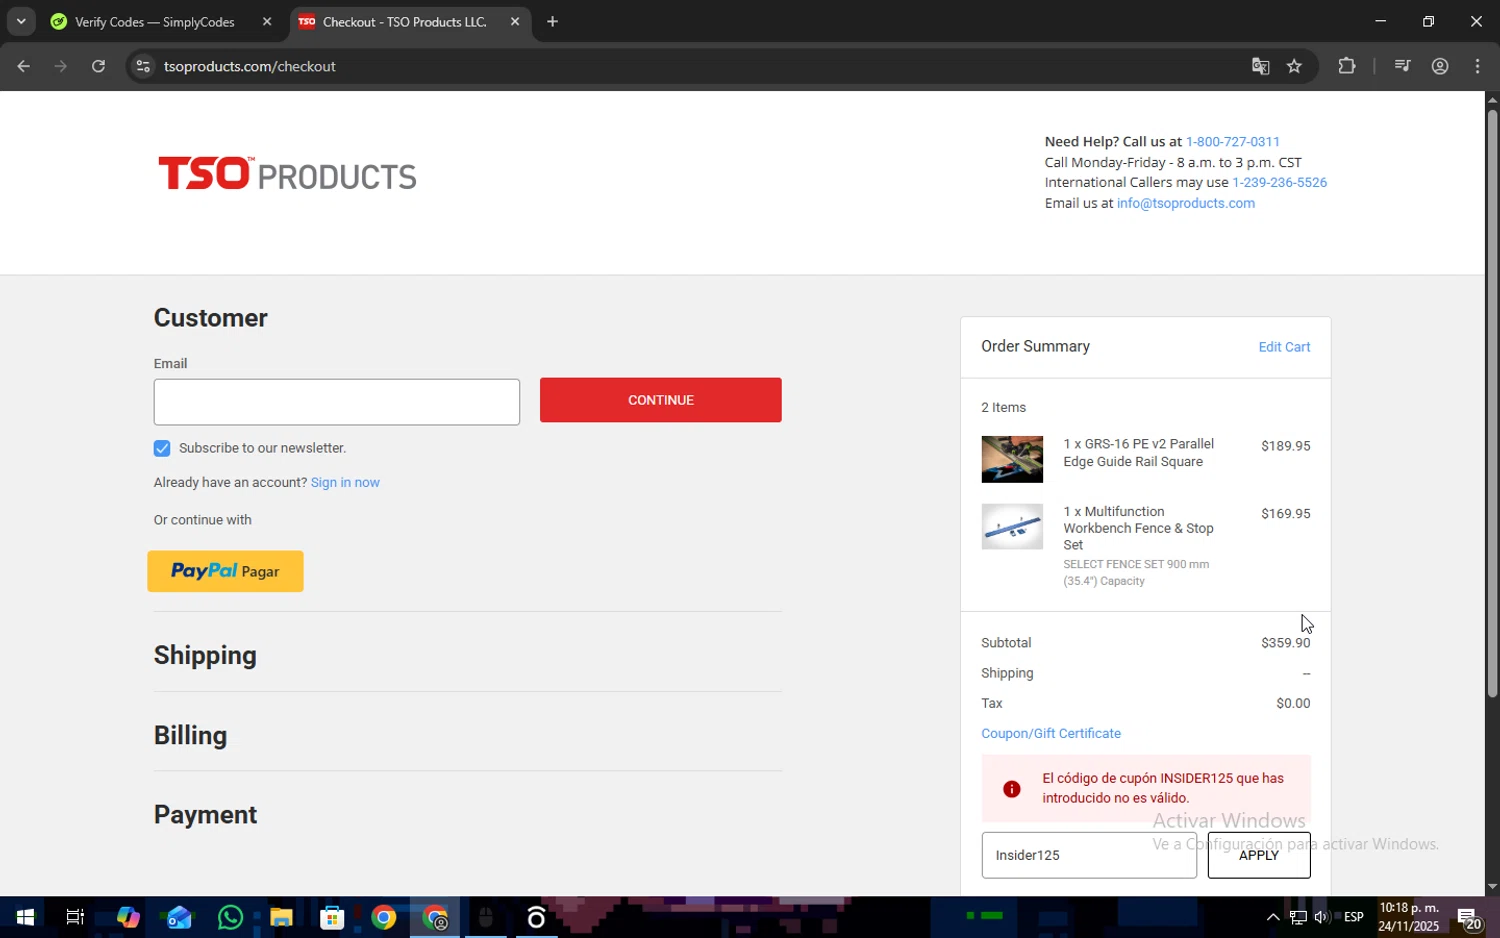Screen dimensions: 1500x938
Task: Close the Verify Codes SimplyCodes tab
Action: tap(267, 22)
